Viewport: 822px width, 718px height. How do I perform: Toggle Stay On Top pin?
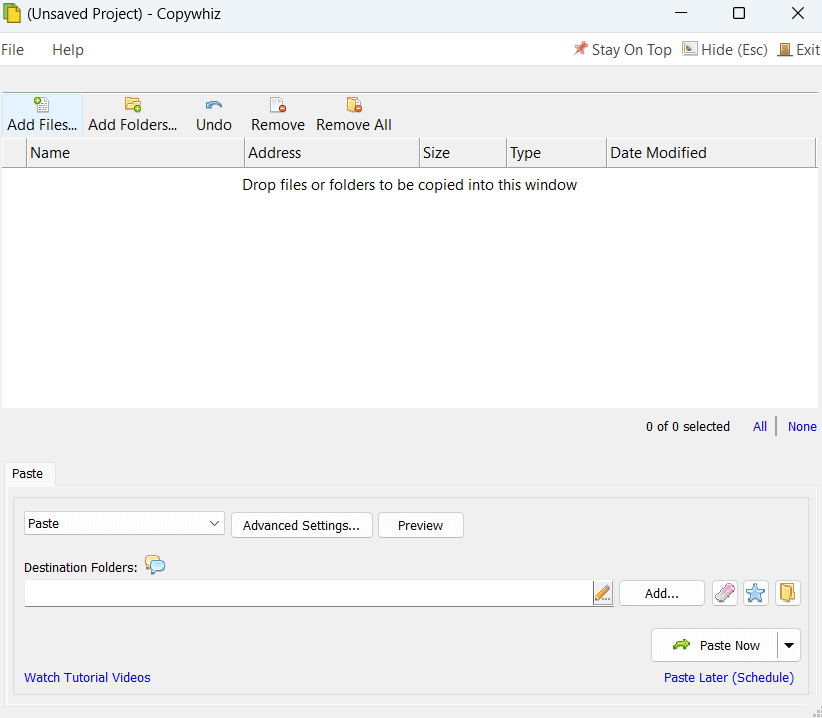(x=622, y=50)
